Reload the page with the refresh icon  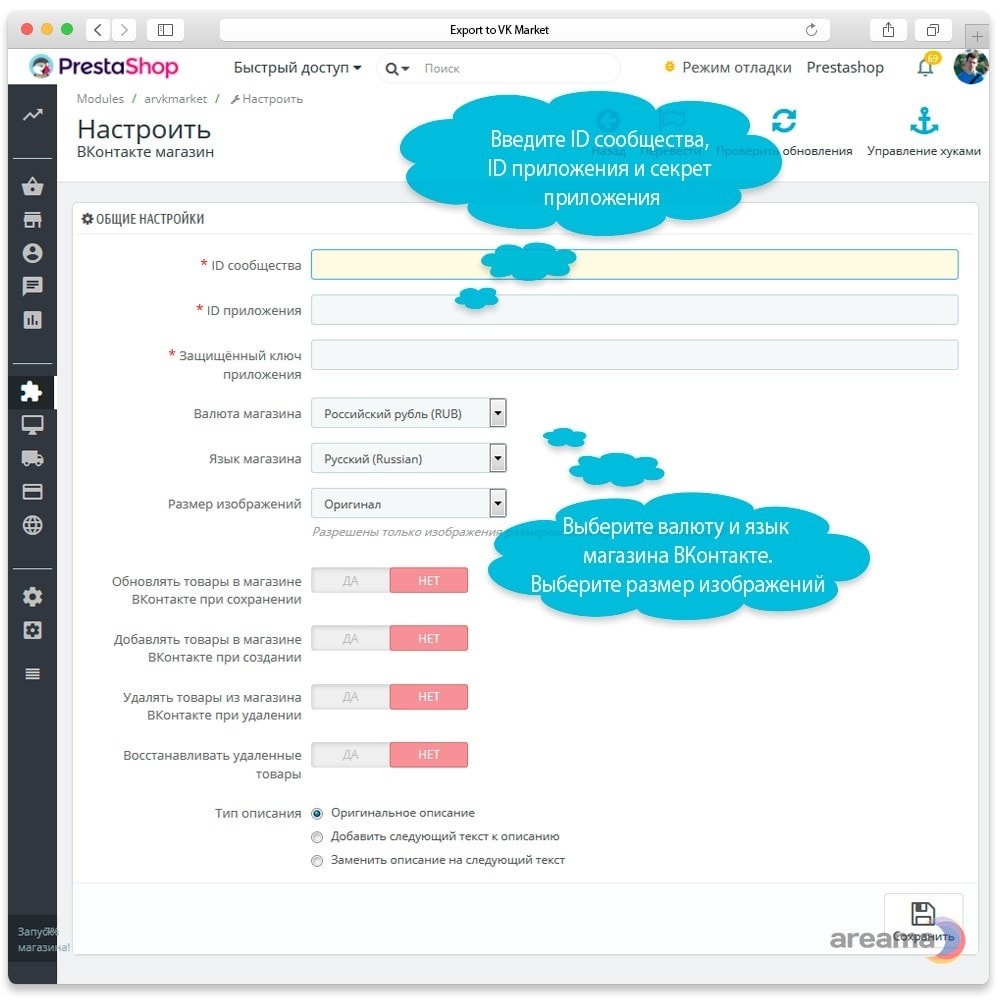click(811, 30)
